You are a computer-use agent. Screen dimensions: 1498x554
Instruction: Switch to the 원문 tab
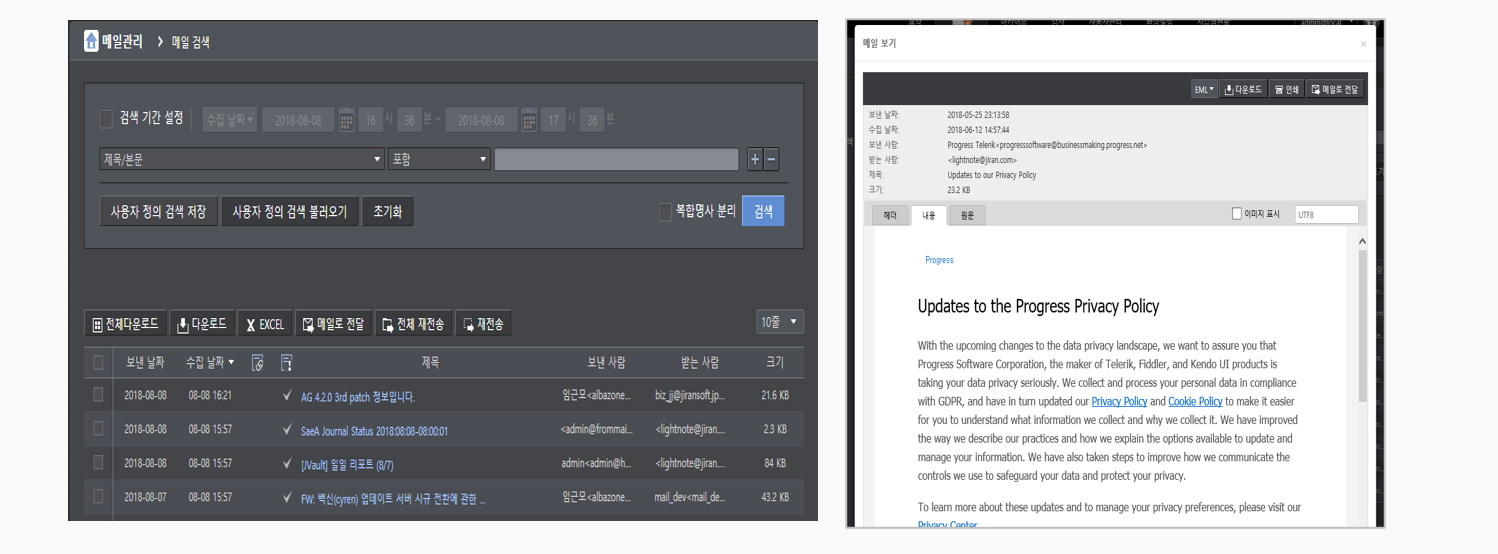click(967, 215)
